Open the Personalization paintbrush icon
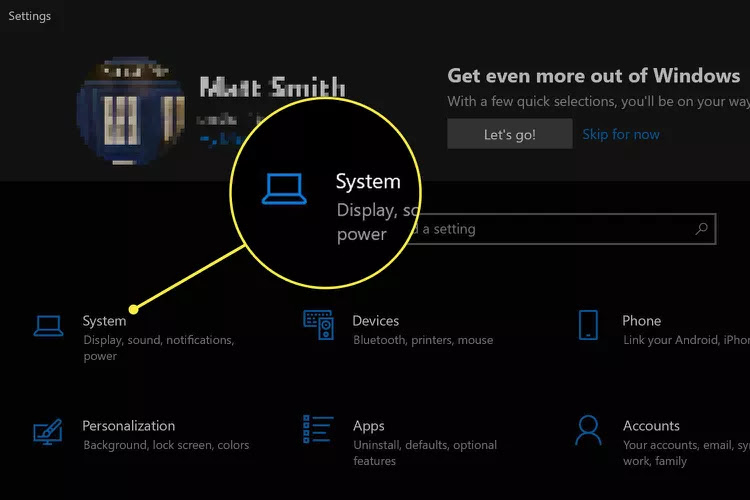750x500 pixels. [x=48, y=432]
